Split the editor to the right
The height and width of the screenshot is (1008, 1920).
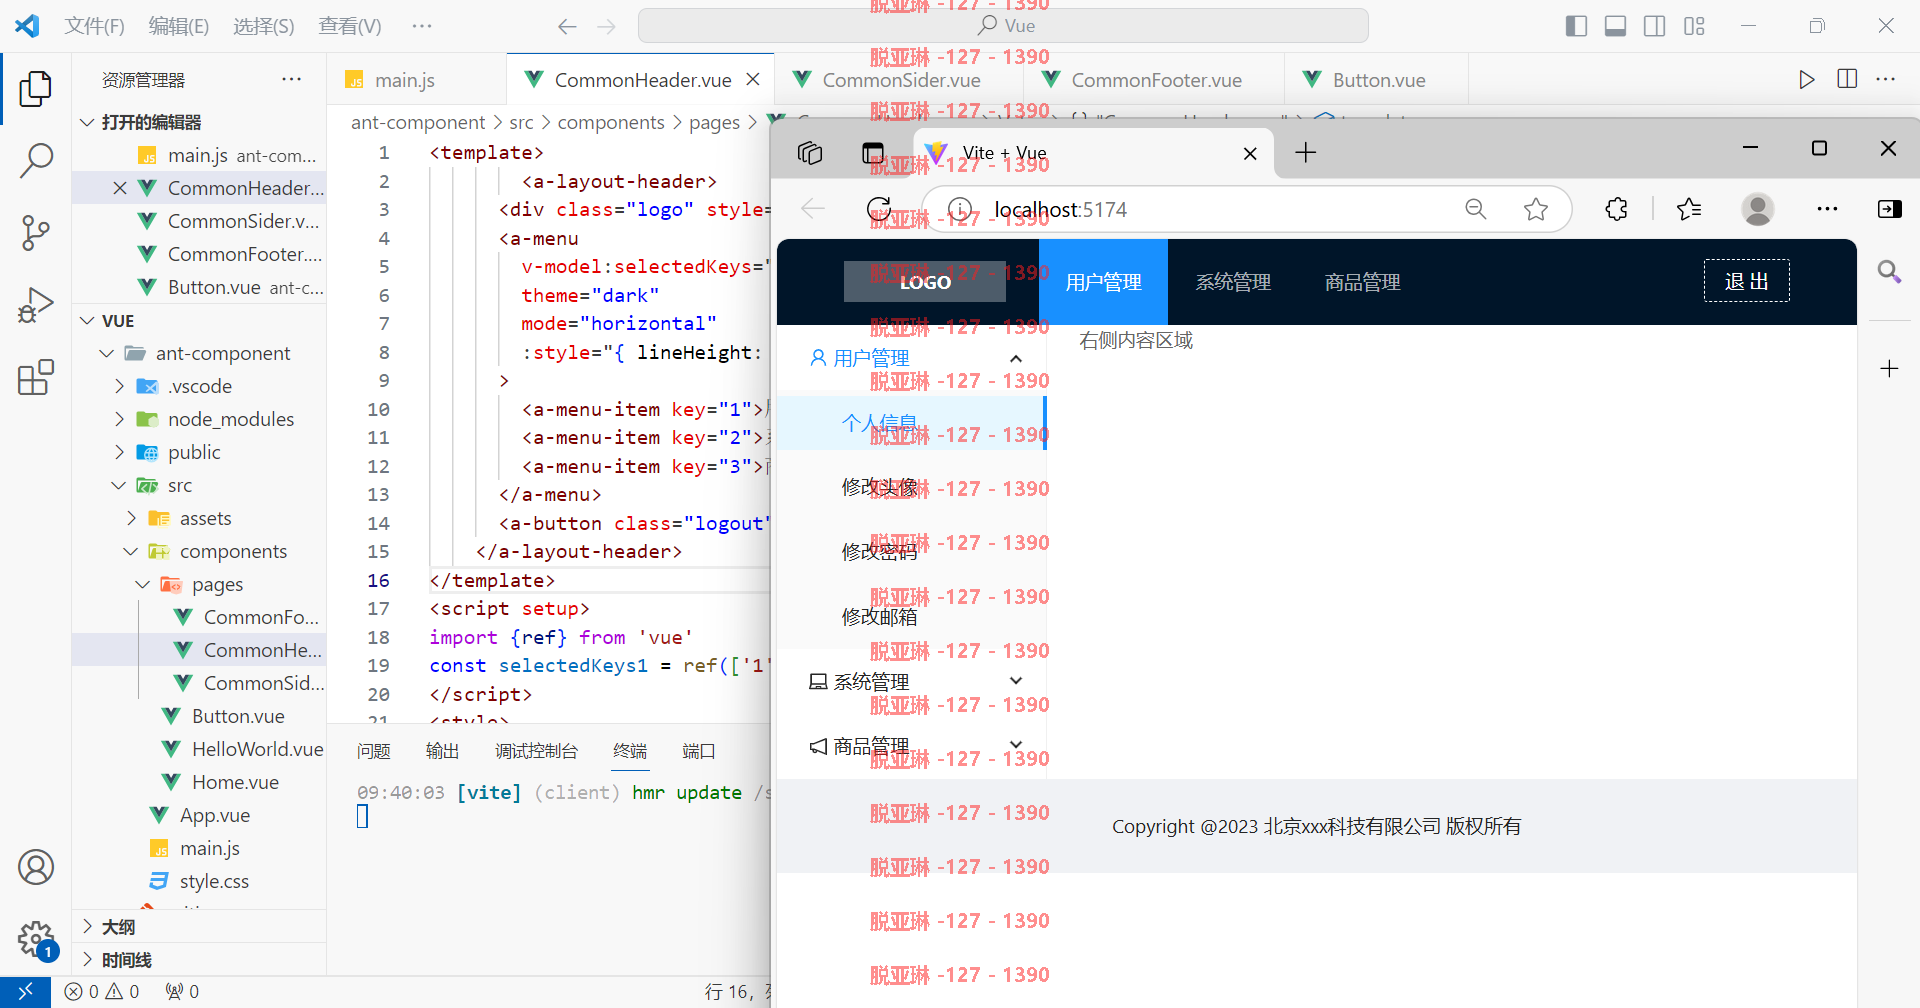pyautogui.click(x=1847, y=80)
